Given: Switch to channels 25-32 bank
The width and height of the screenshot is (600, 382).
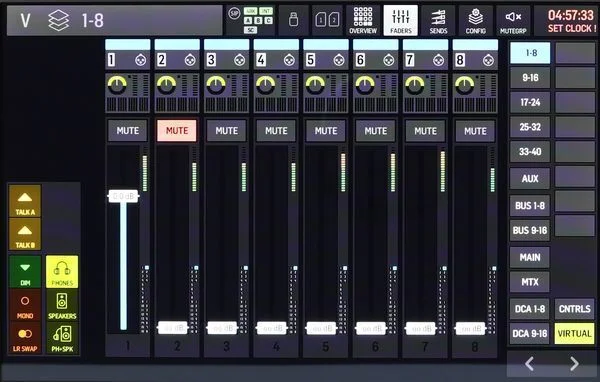Looking at the screenshot, I should 530,127.
